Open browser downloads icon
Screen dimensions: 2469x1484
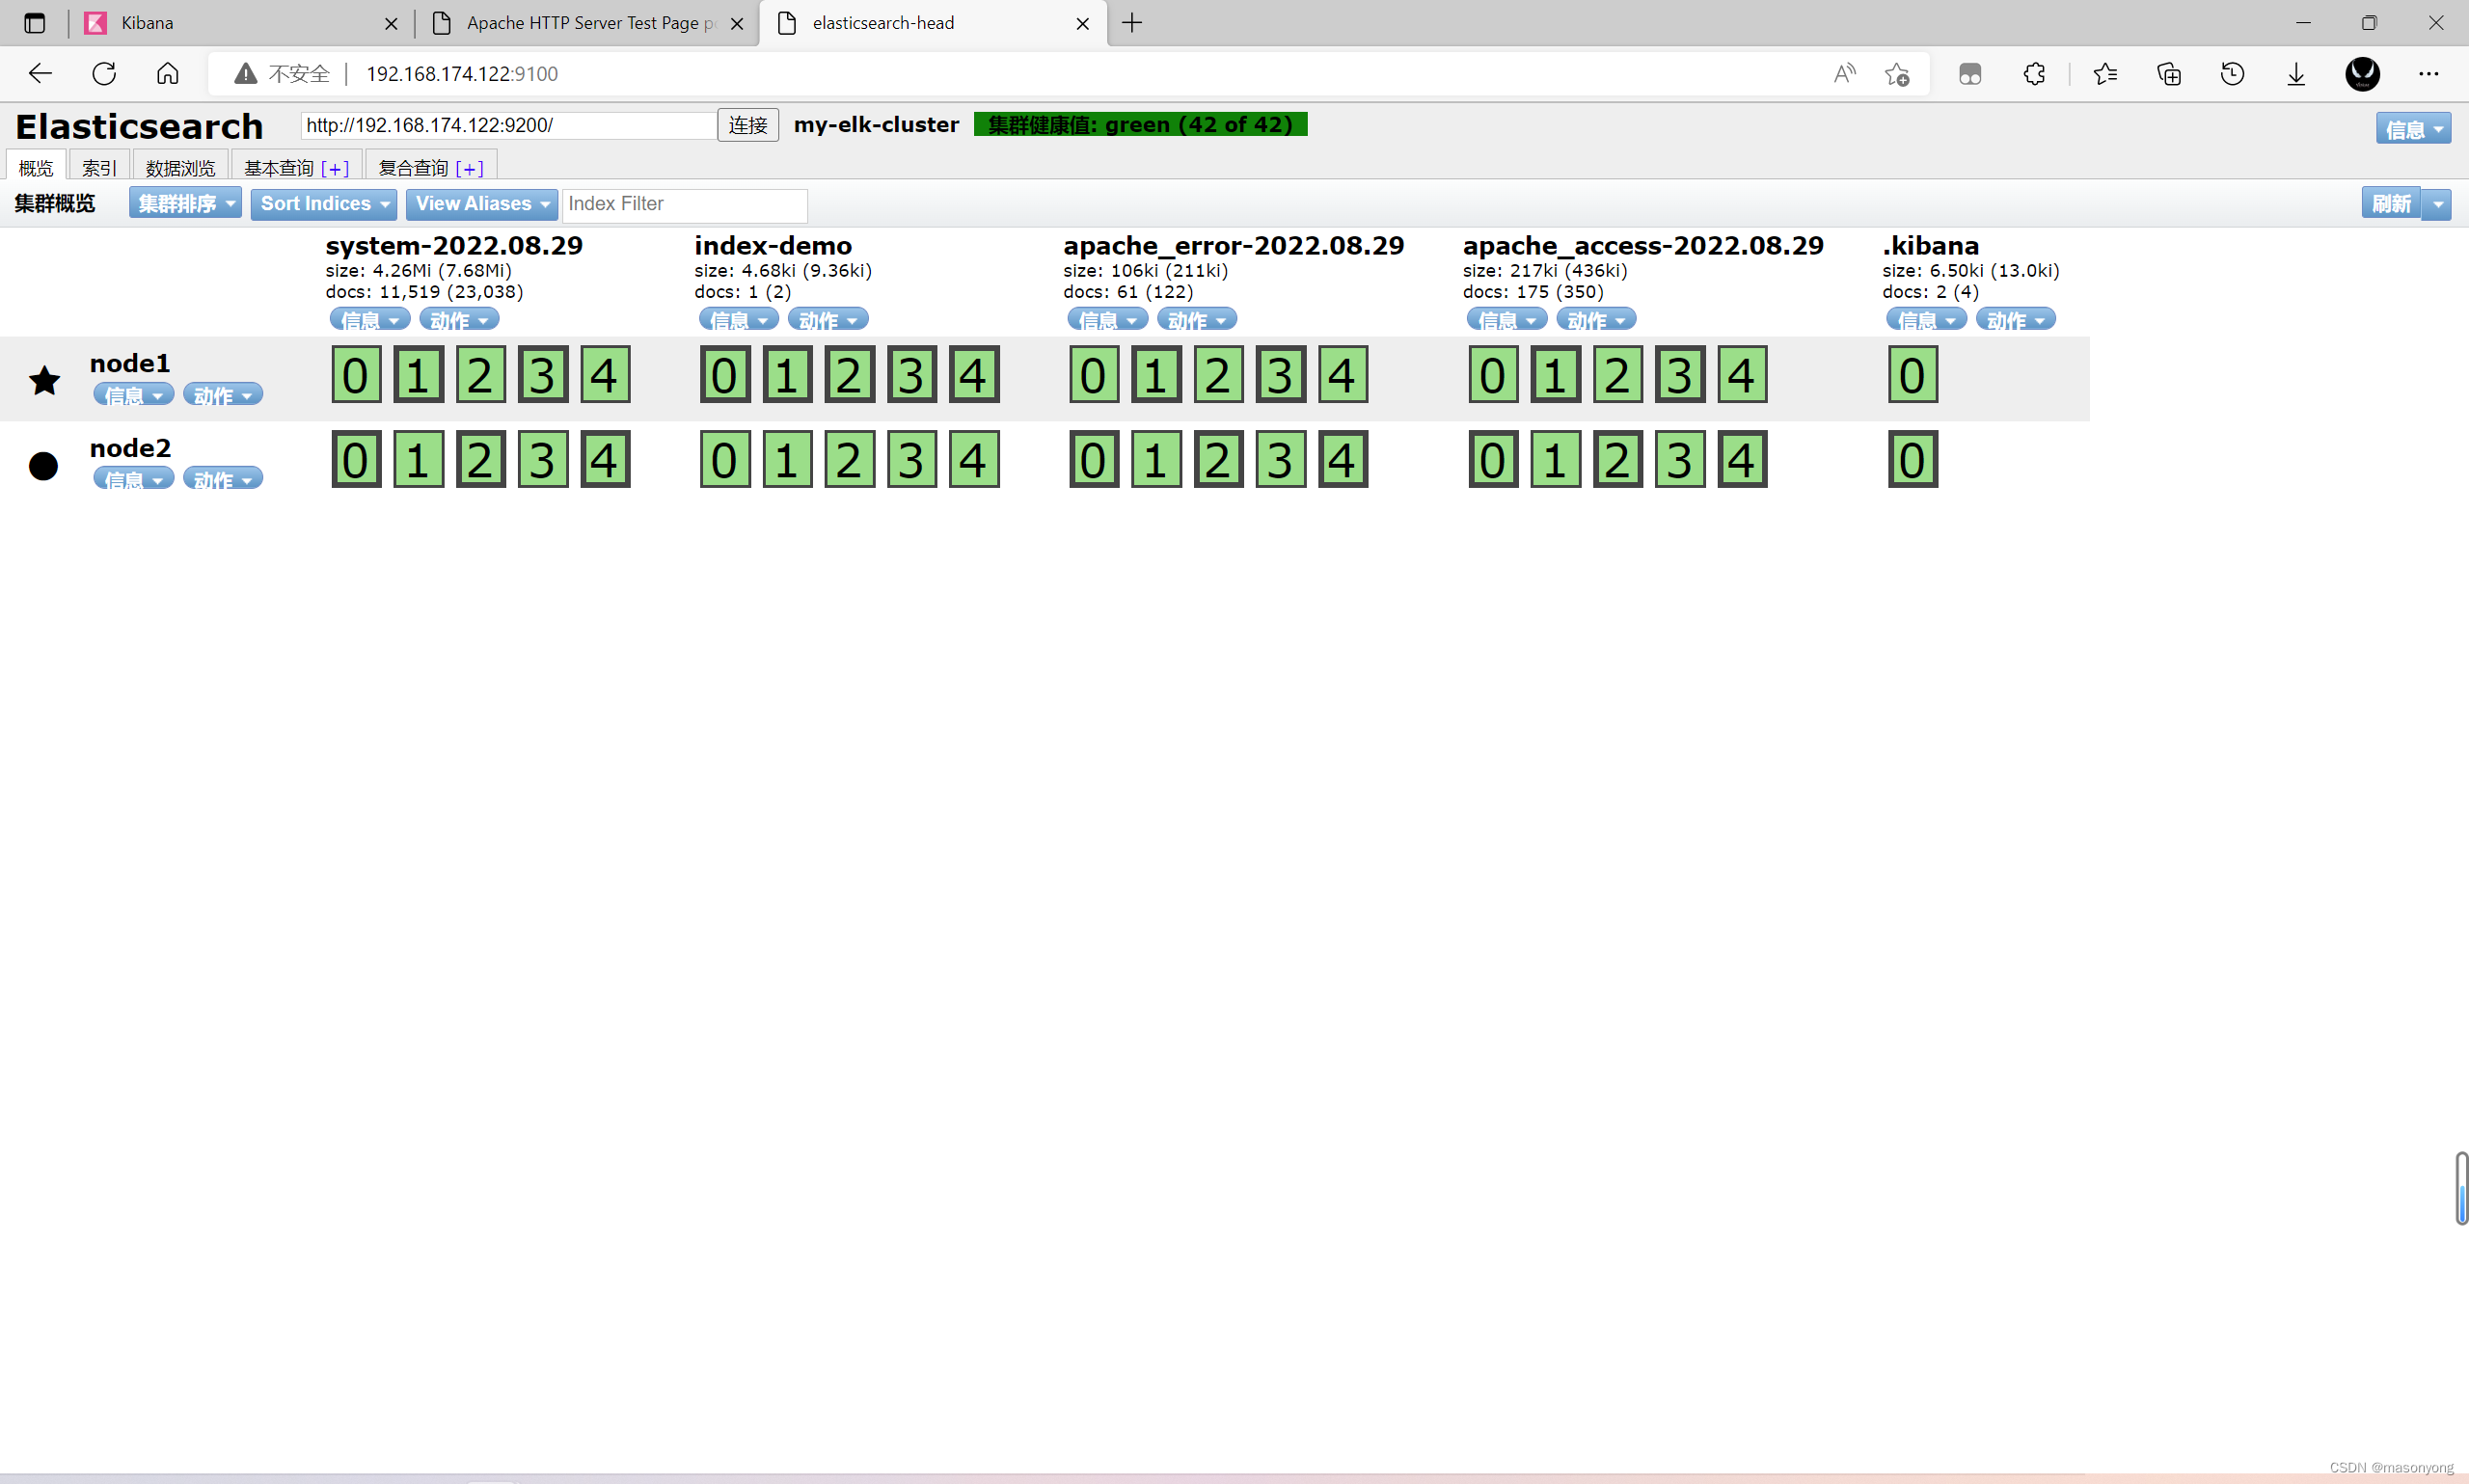click(x=2296, y=73)
